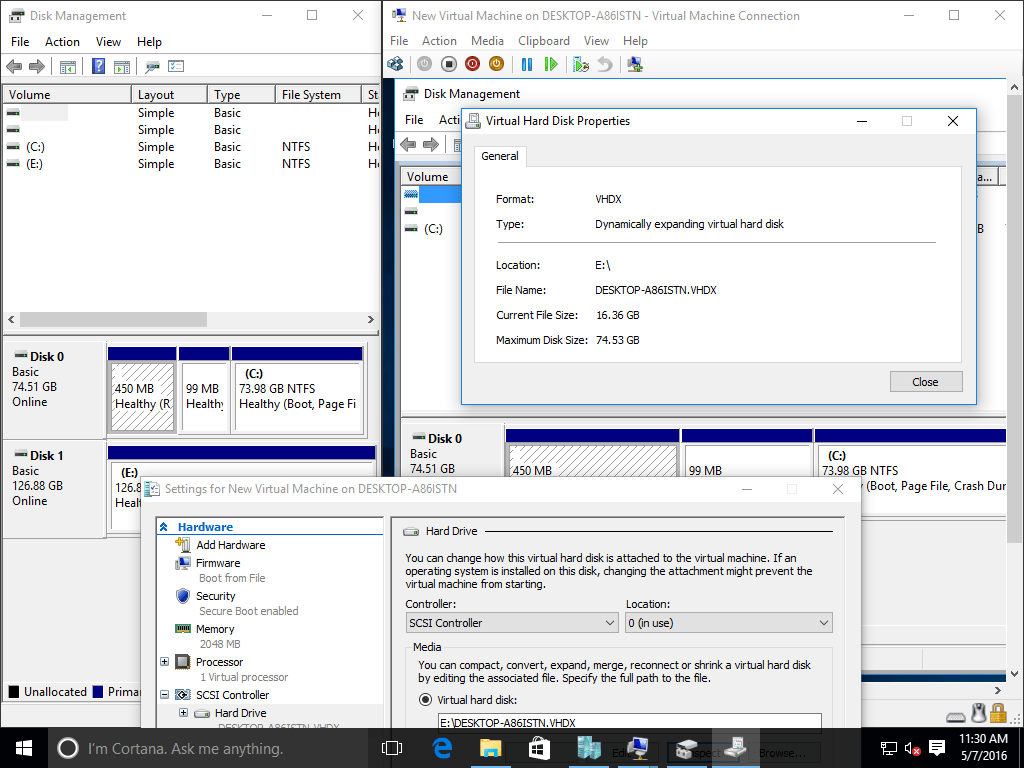
Task: Select the General tab in Virtual Hard Disk Properties
Action: pyautogui.click(x=500, y=156)
